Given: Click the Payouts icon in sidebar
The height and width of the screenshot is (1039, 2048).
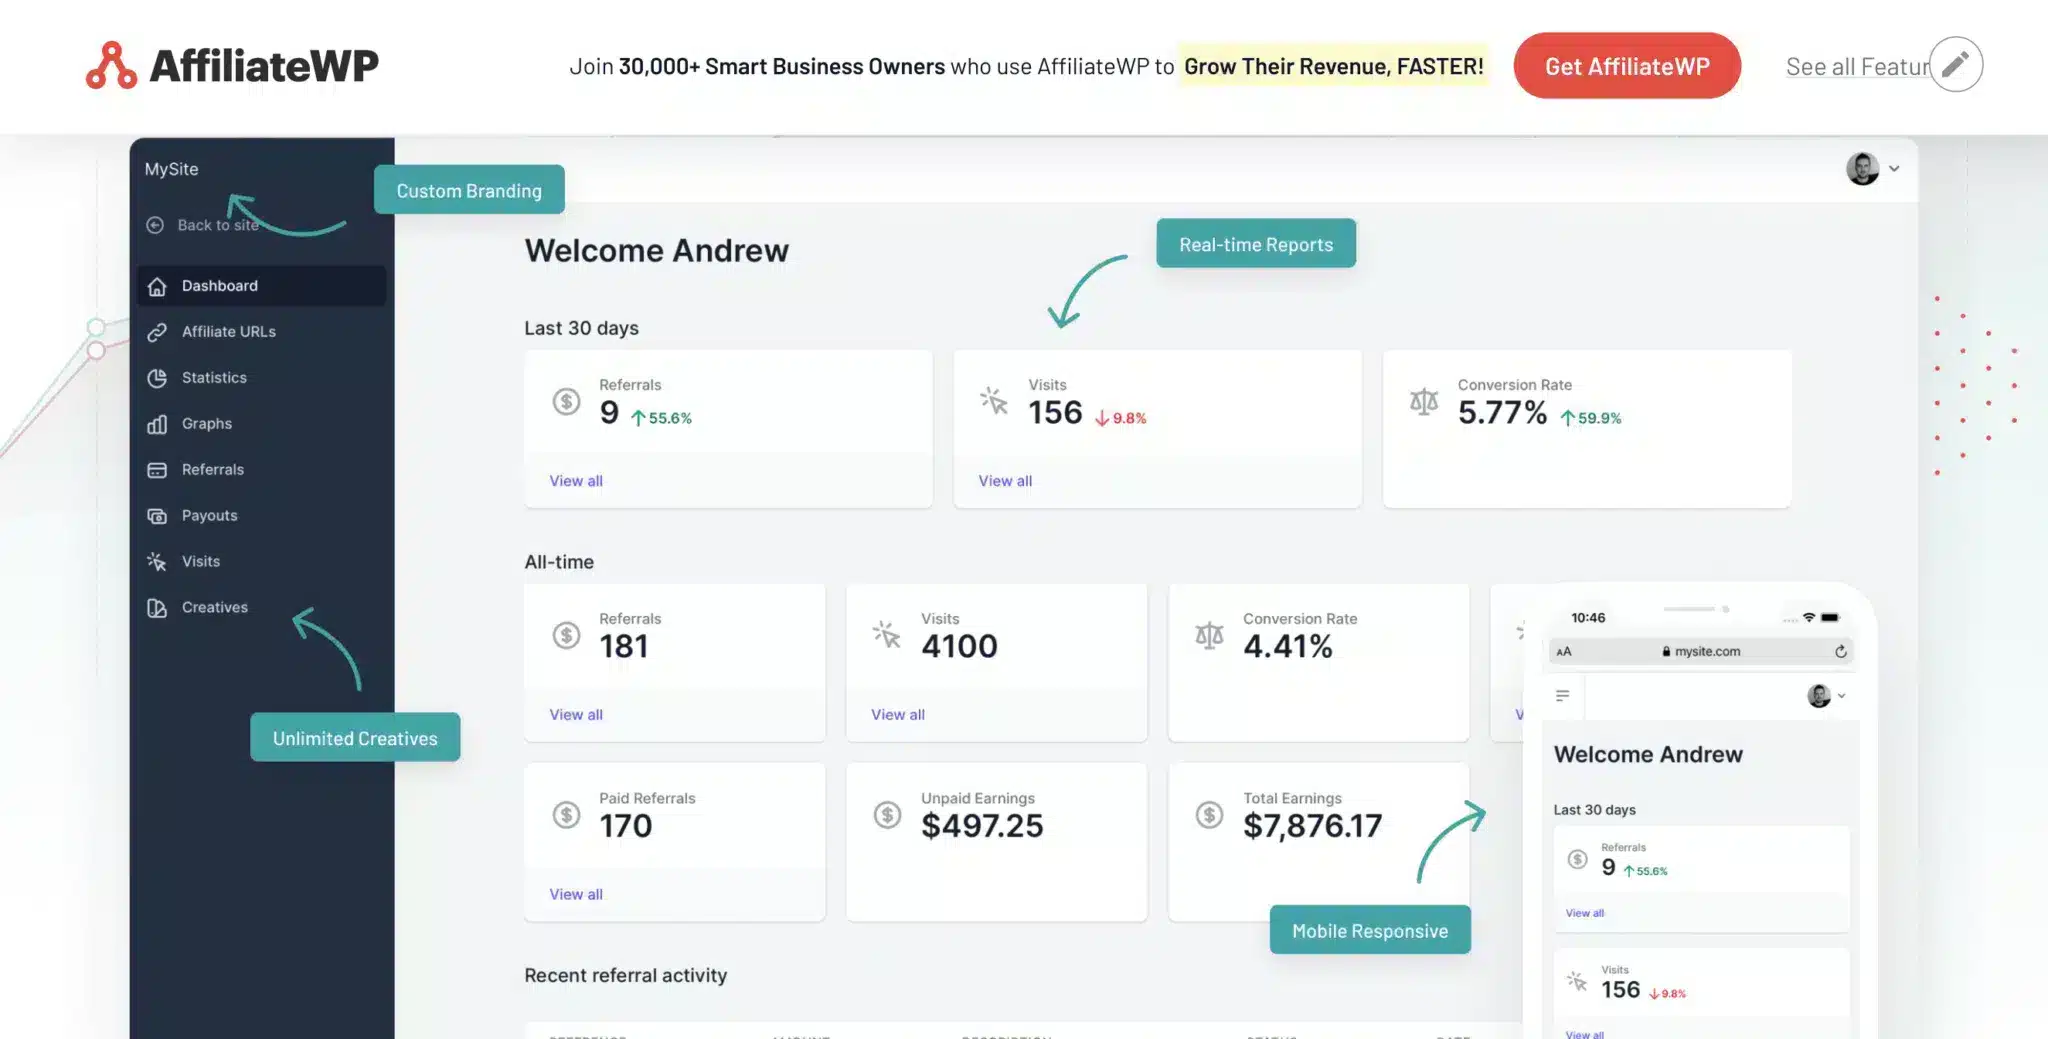Looking at the screenshot, I should (x=157, y=516).
